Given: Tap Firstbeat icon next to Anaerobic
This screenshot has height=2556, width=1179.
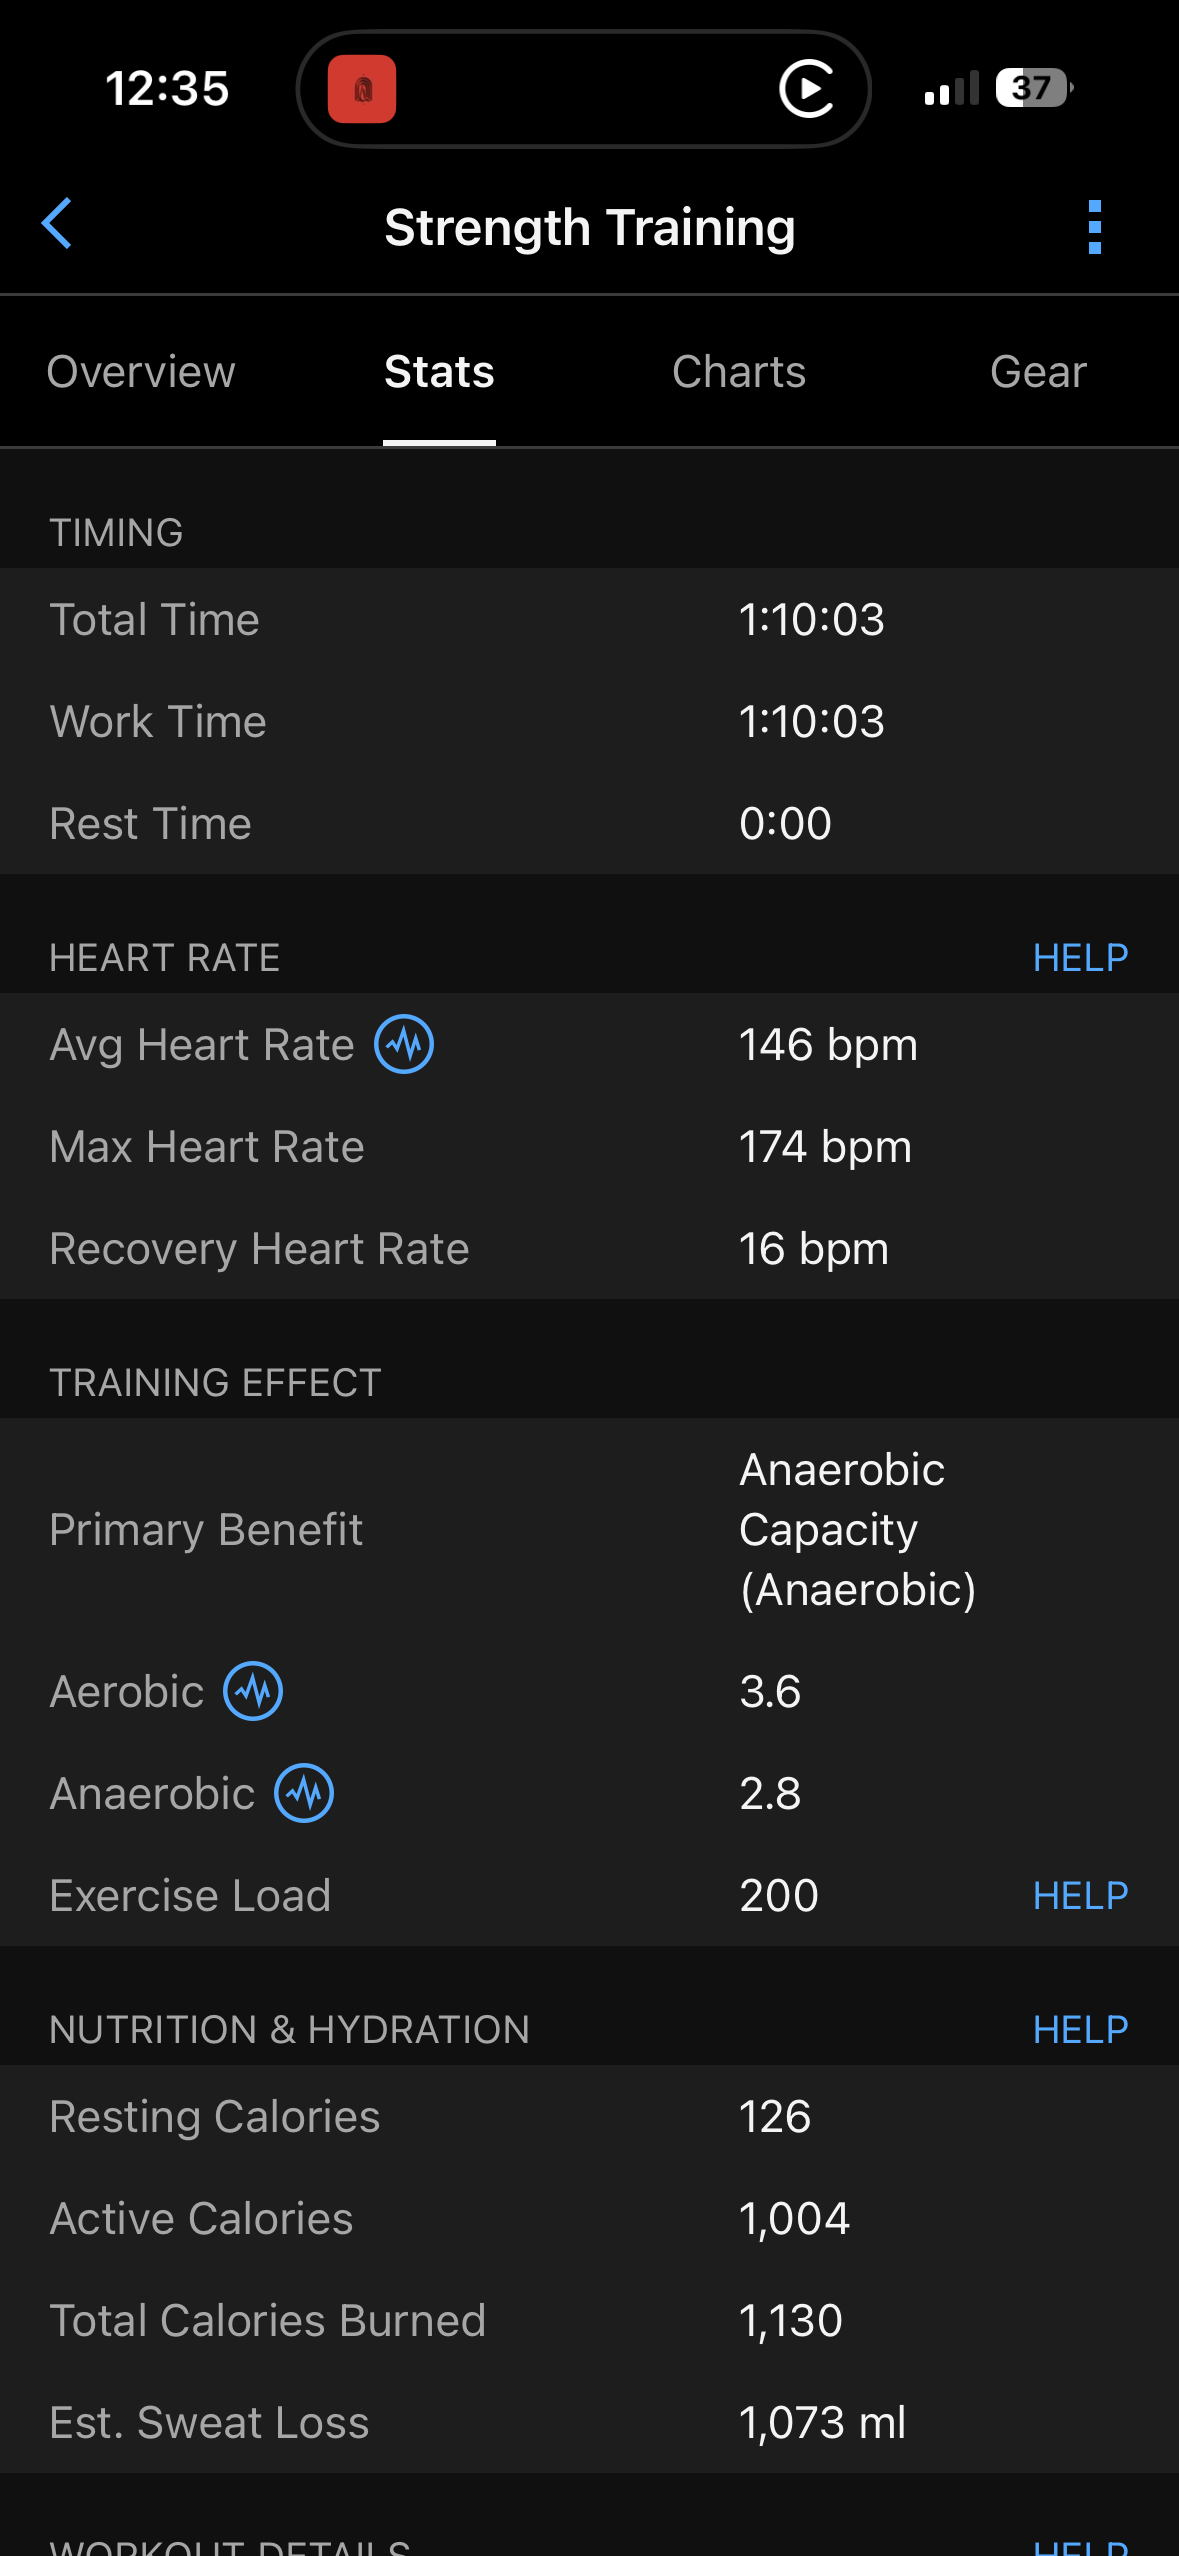Looking at the screenshot, I should 304,1793.
